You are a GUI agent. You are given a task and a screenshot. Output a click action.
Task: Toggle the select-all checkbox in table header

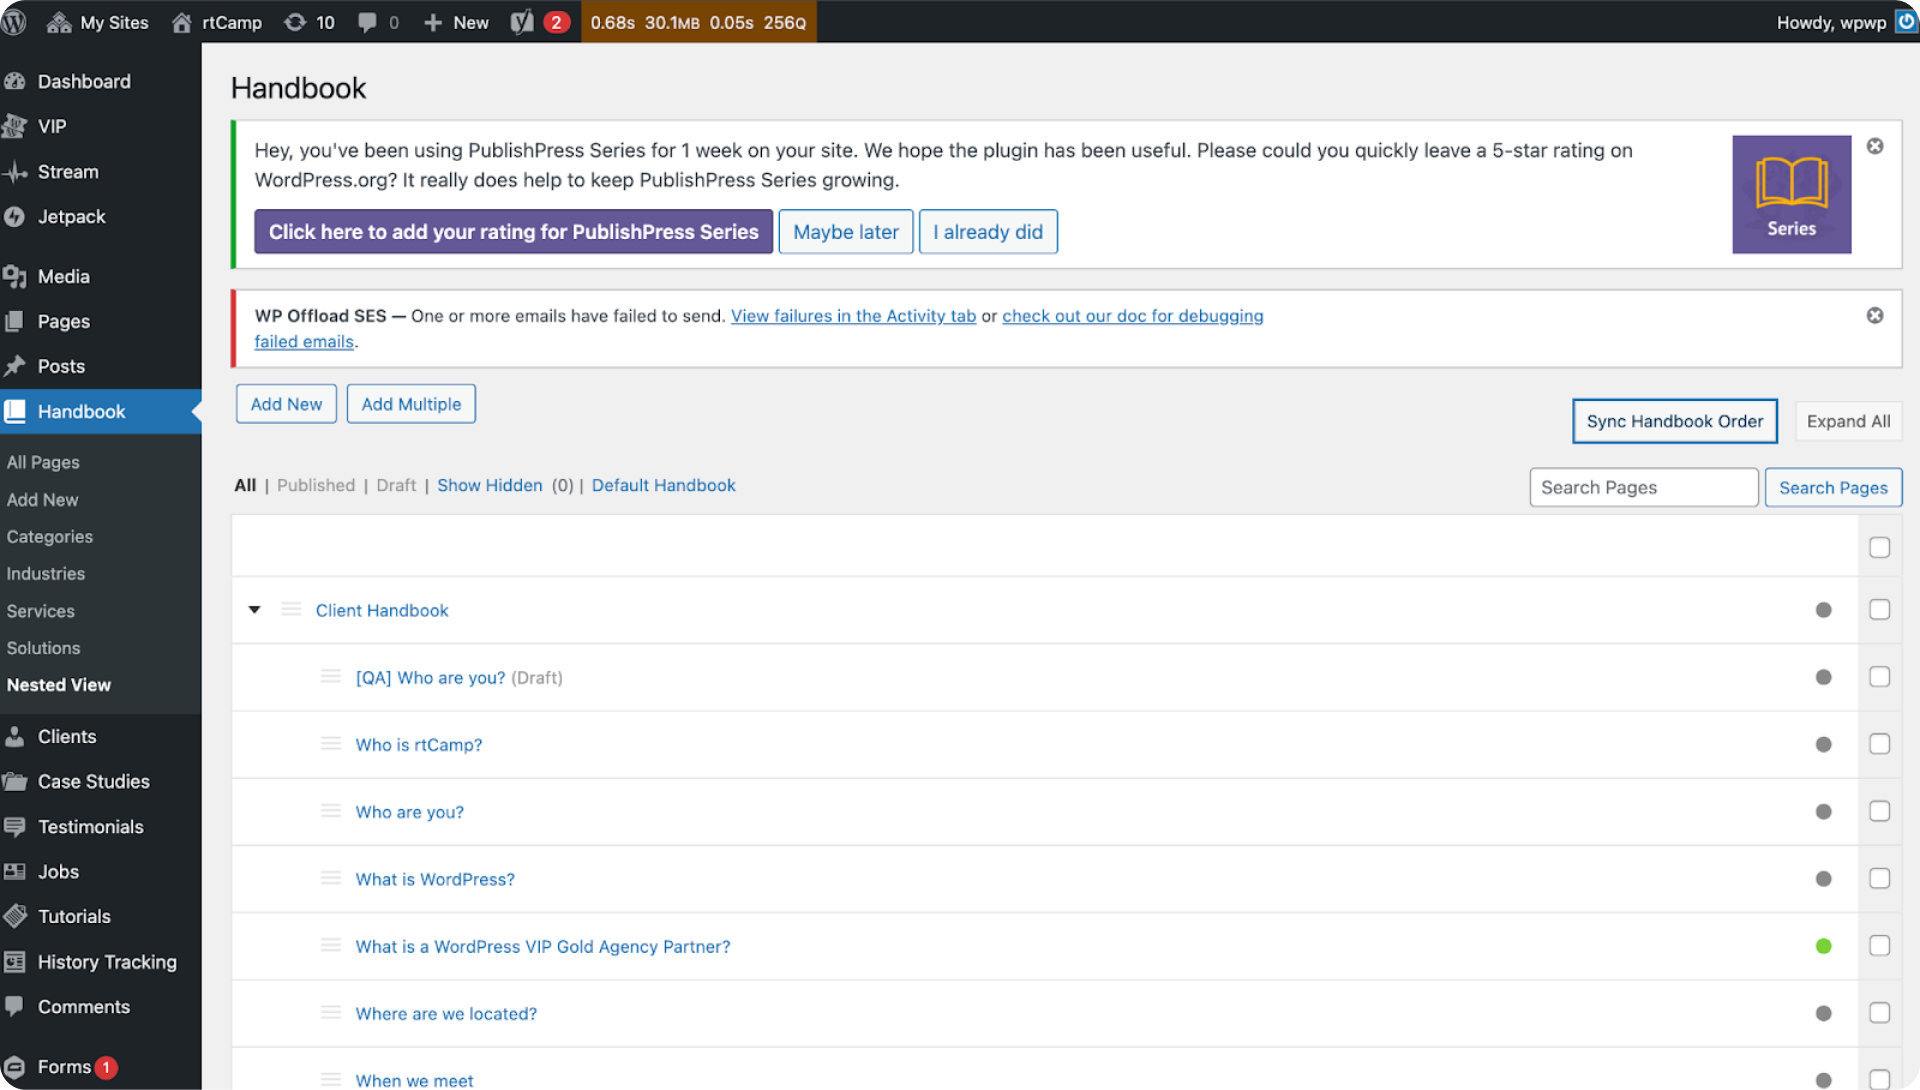pyautogui.click(x=1880, y=547)
